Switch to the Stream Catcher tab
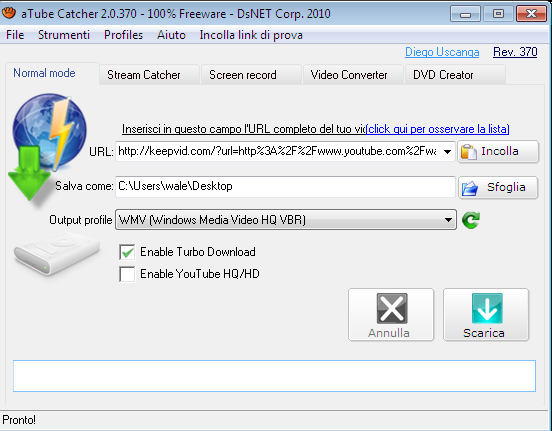552x431 pixels. click(150, 75)
